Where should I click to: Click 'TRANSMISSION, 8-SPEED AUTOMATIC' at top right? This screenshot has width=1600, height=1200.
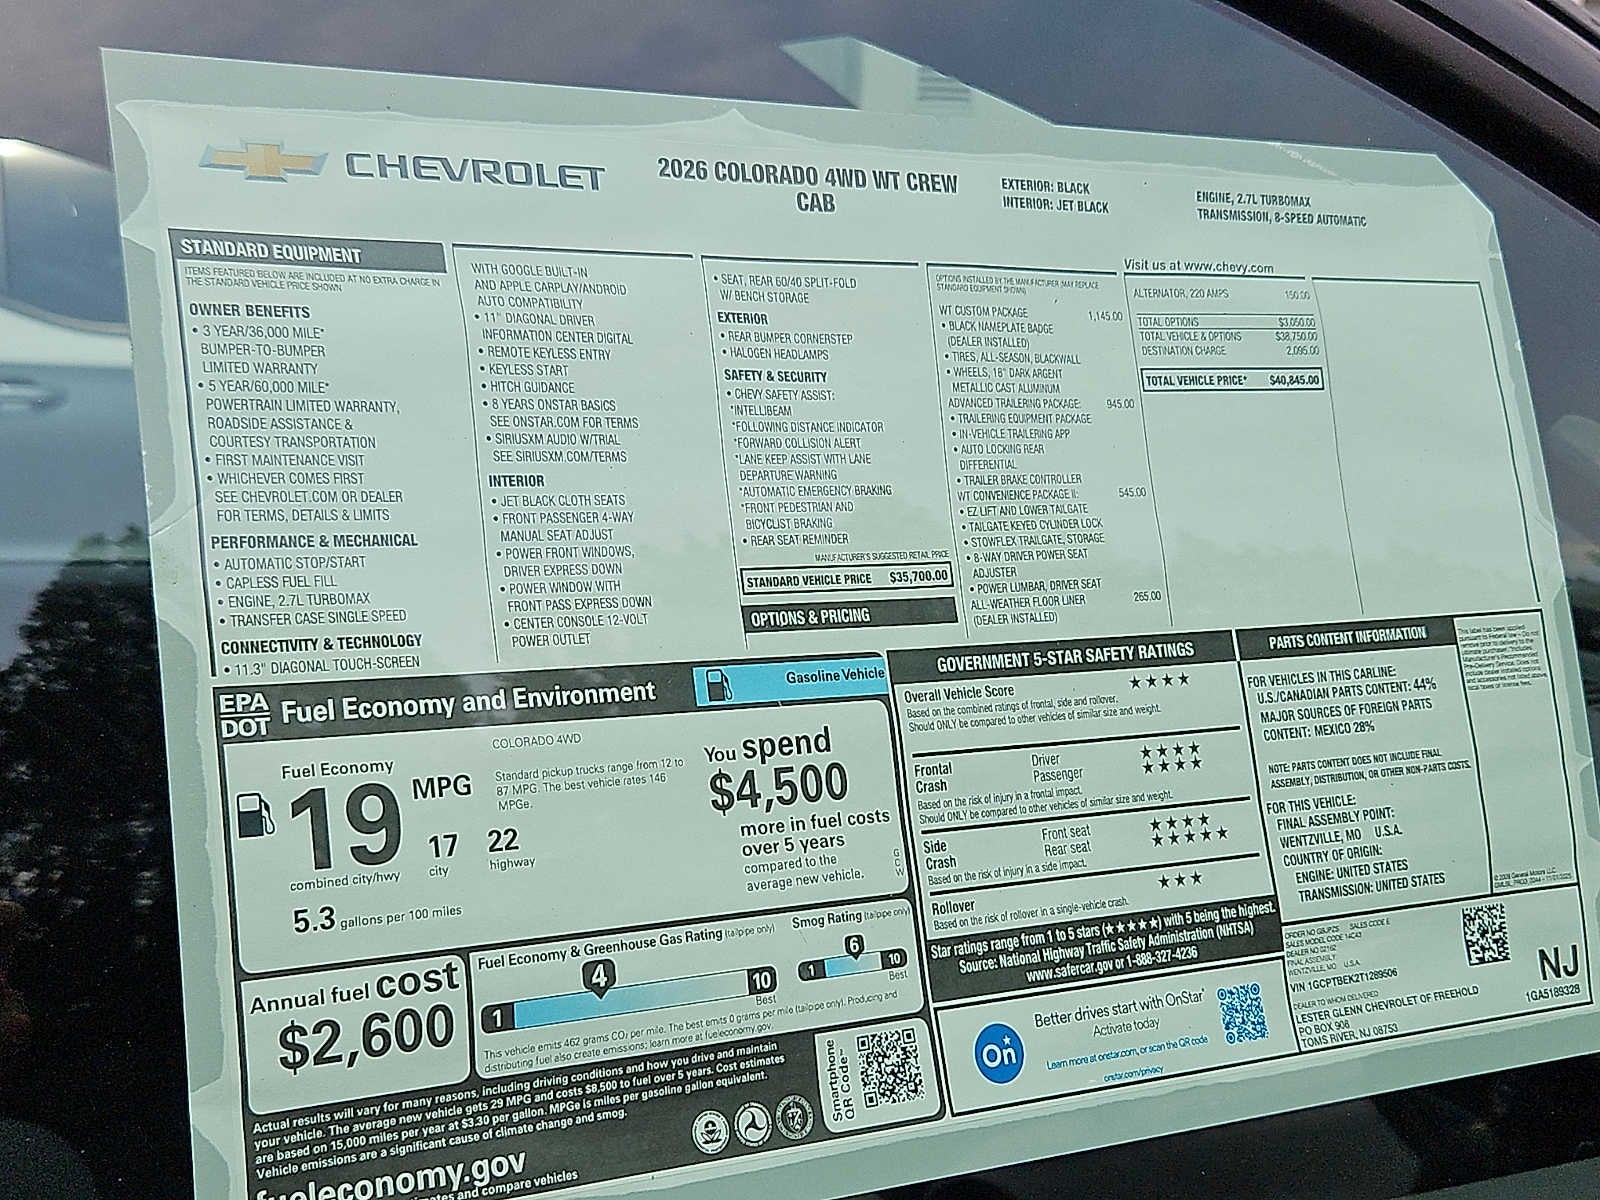point(1281,217)
